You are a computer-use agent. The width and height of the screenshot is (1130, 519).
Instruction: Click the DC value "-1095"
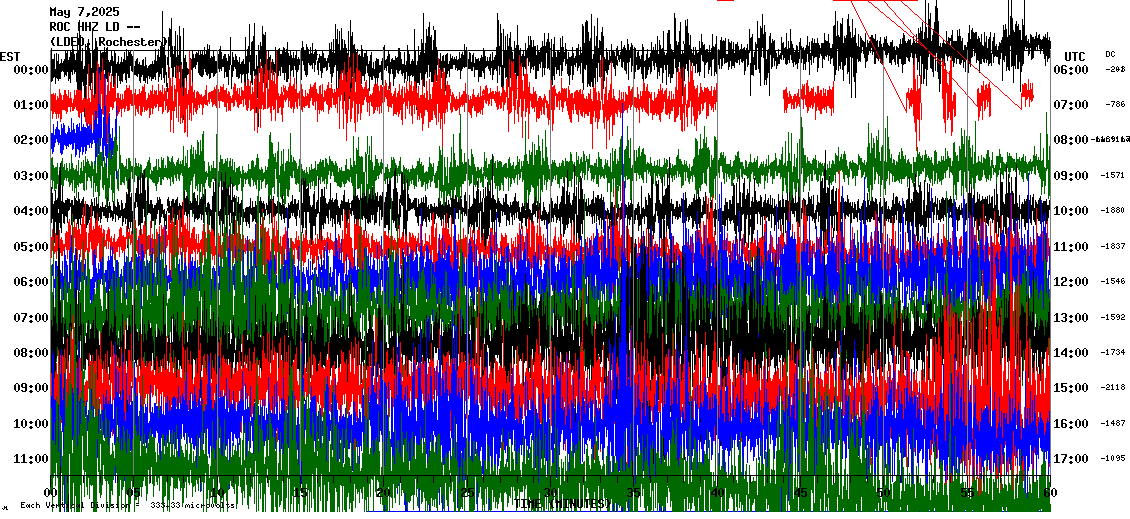tap(1113, 458)
